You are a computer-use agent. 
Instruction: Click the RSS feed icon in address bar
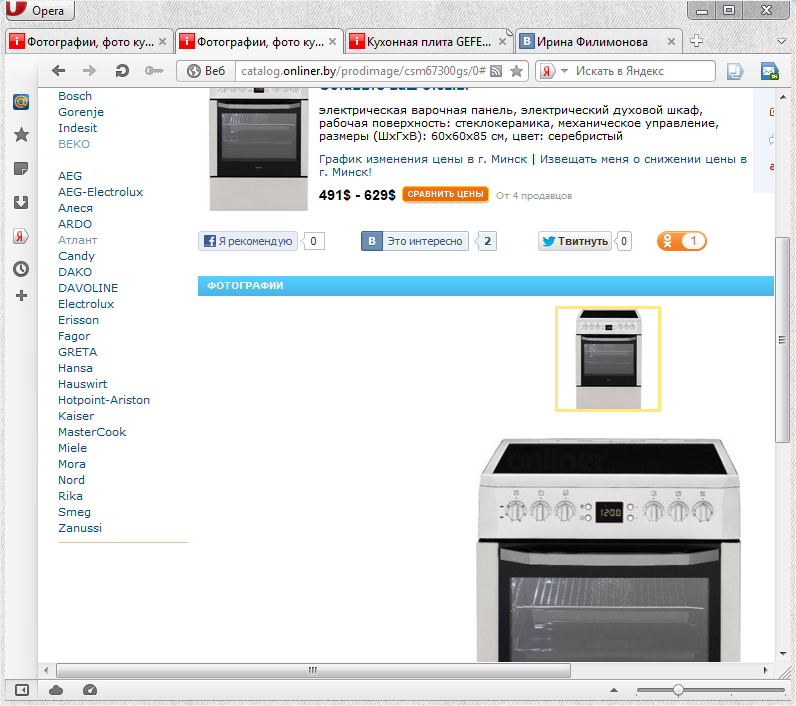496,71
